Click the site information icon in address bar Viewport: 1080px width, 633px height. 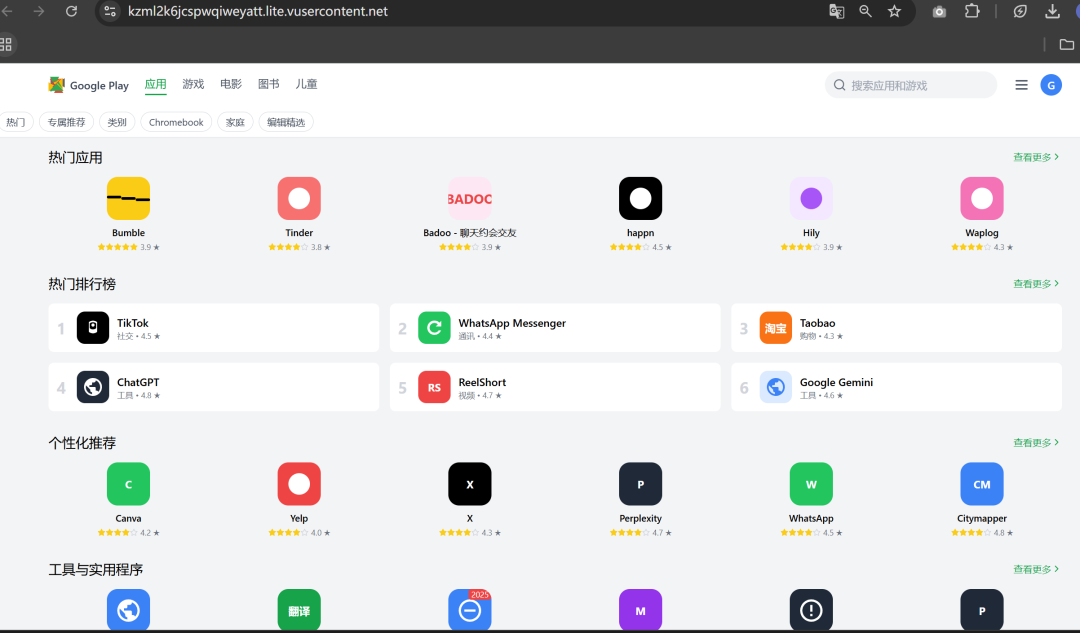110,11
